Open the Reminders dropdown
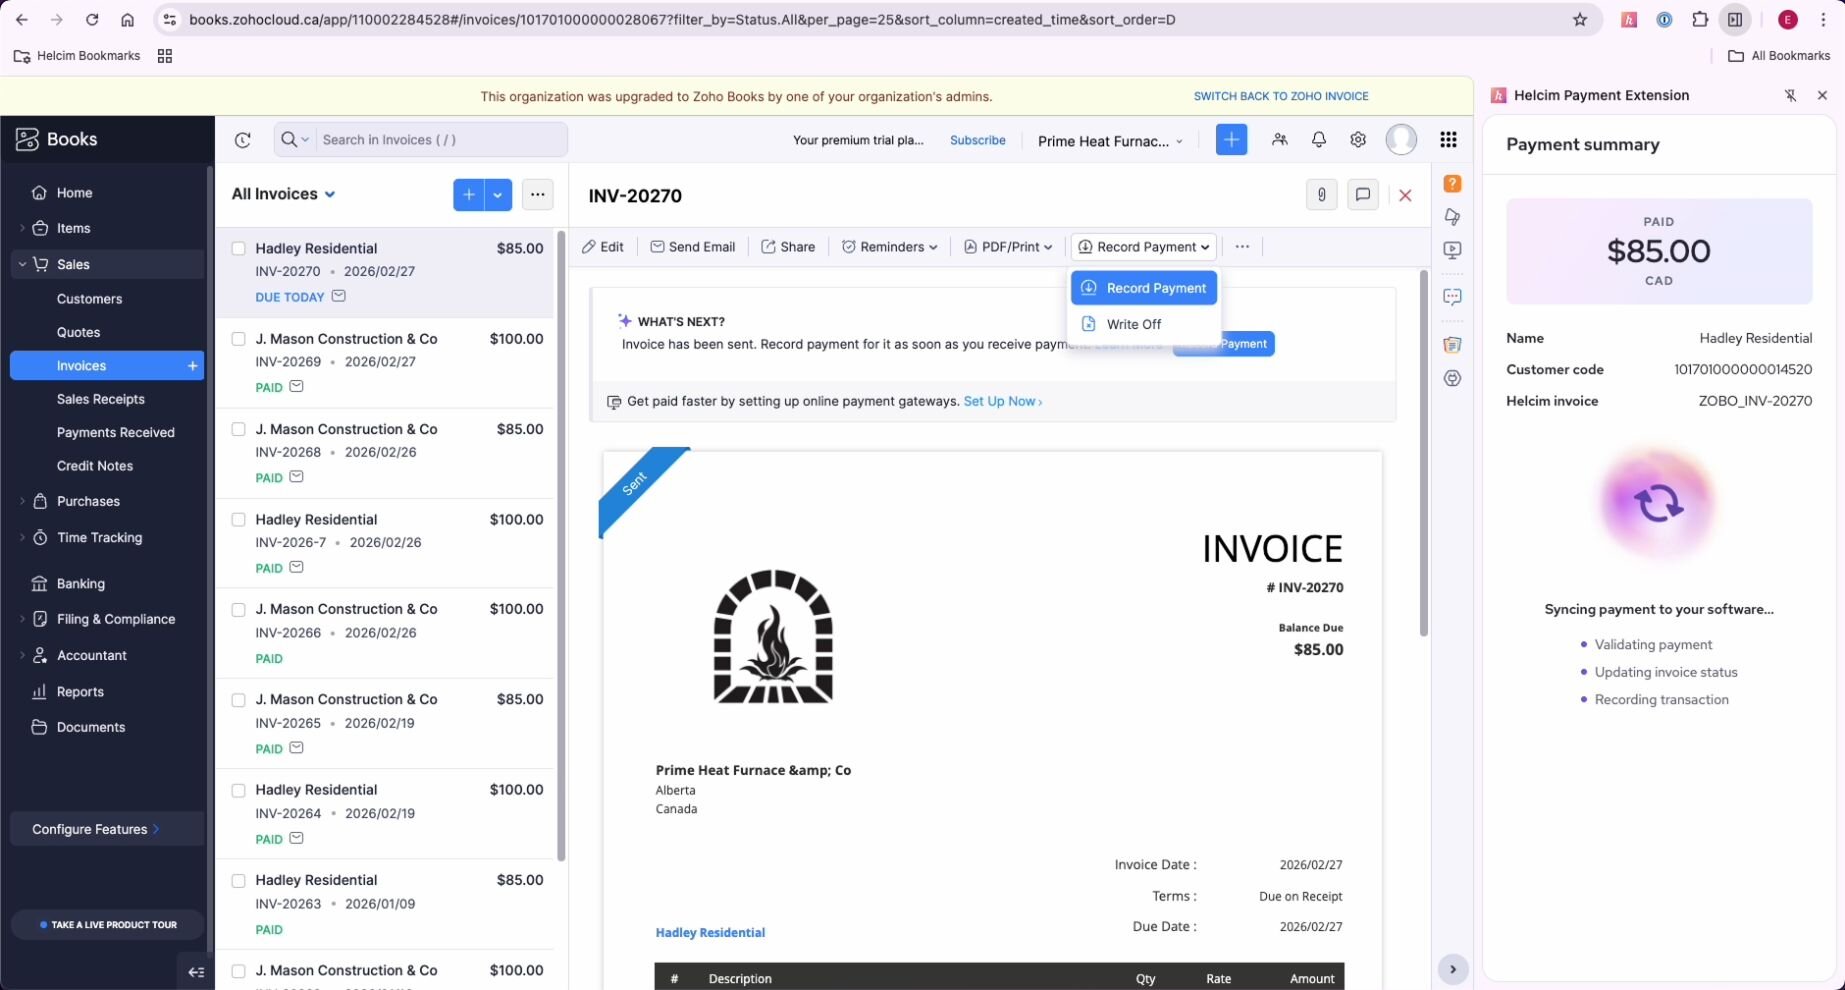The image size is (1845, 990). coord(889,247)
